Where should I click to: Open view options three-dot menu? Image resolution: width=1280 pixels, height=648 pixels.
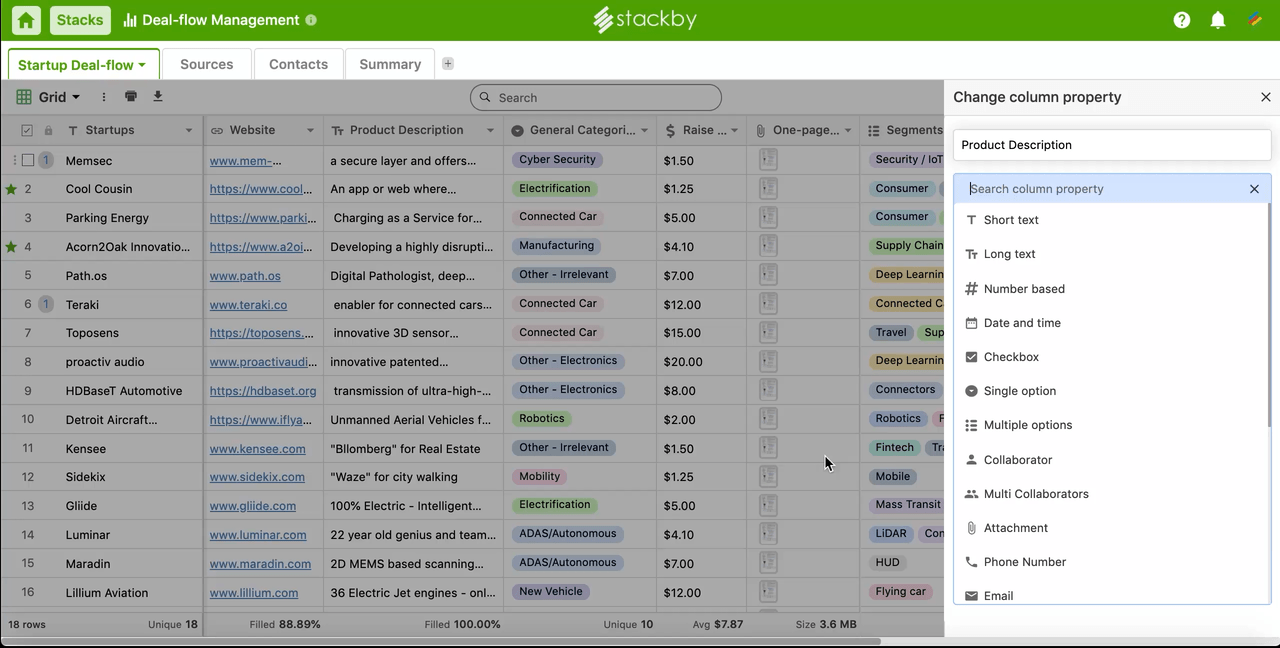[x=103, y=97]
